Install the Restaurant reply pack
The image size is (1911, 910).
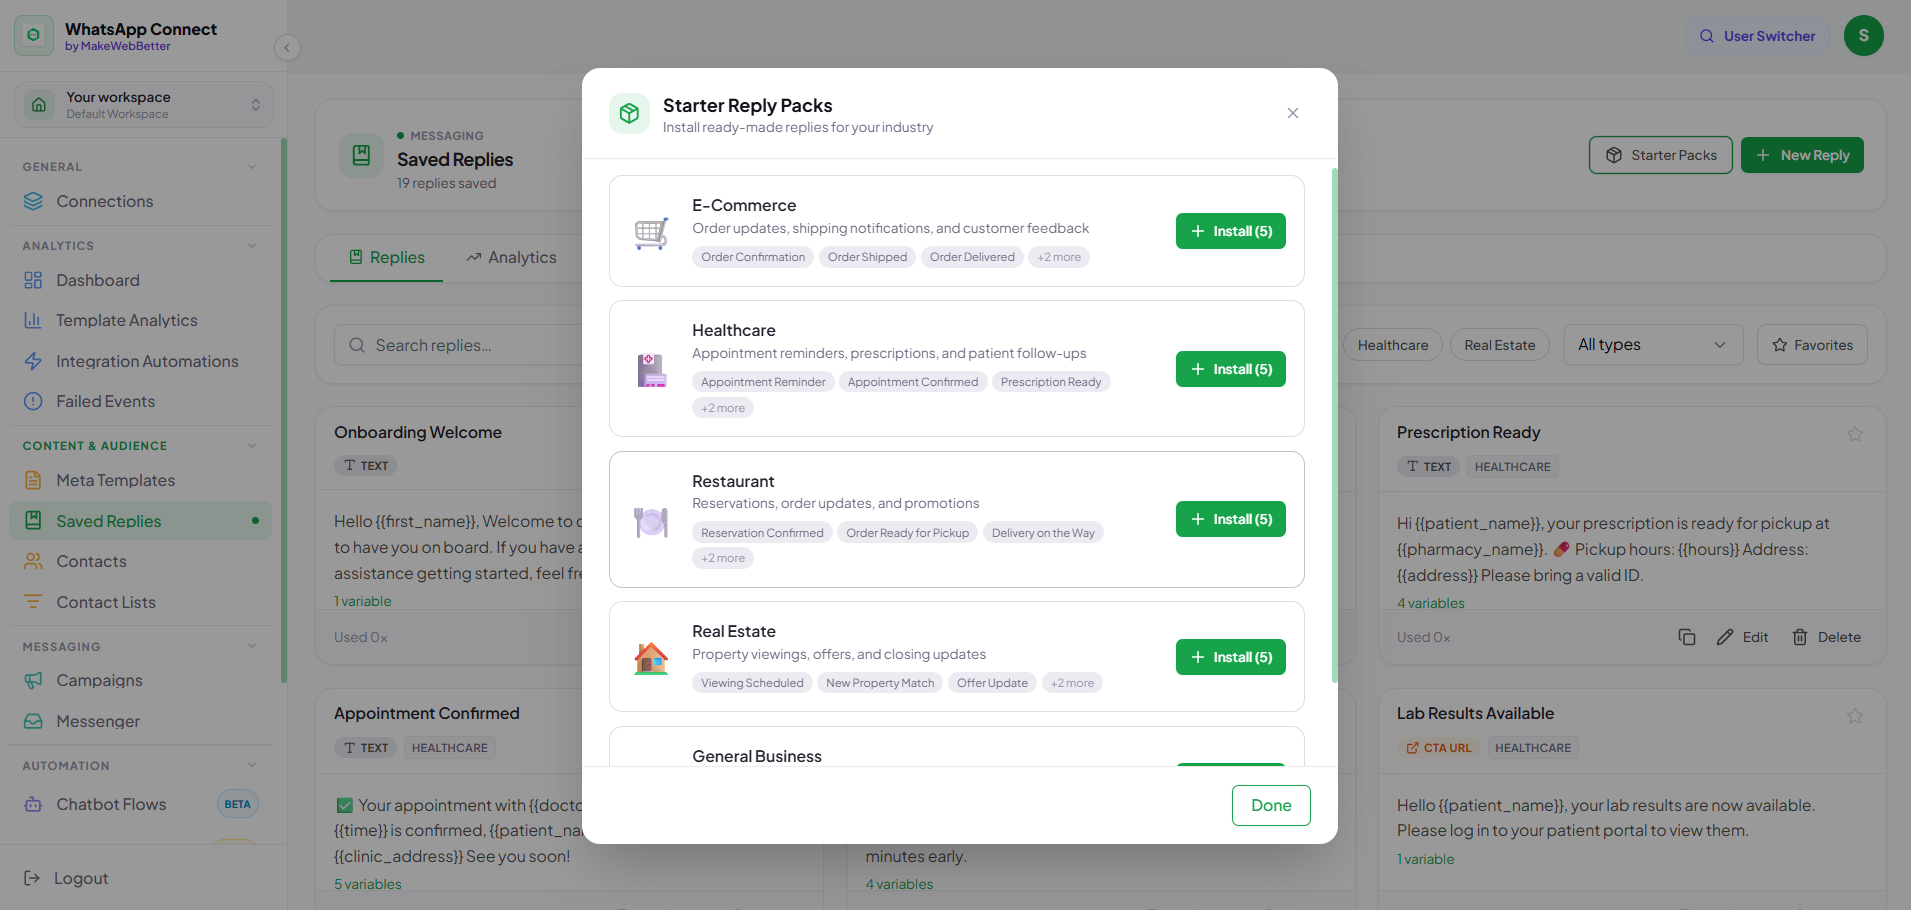pyautogui.click(x=1231, y=519)
